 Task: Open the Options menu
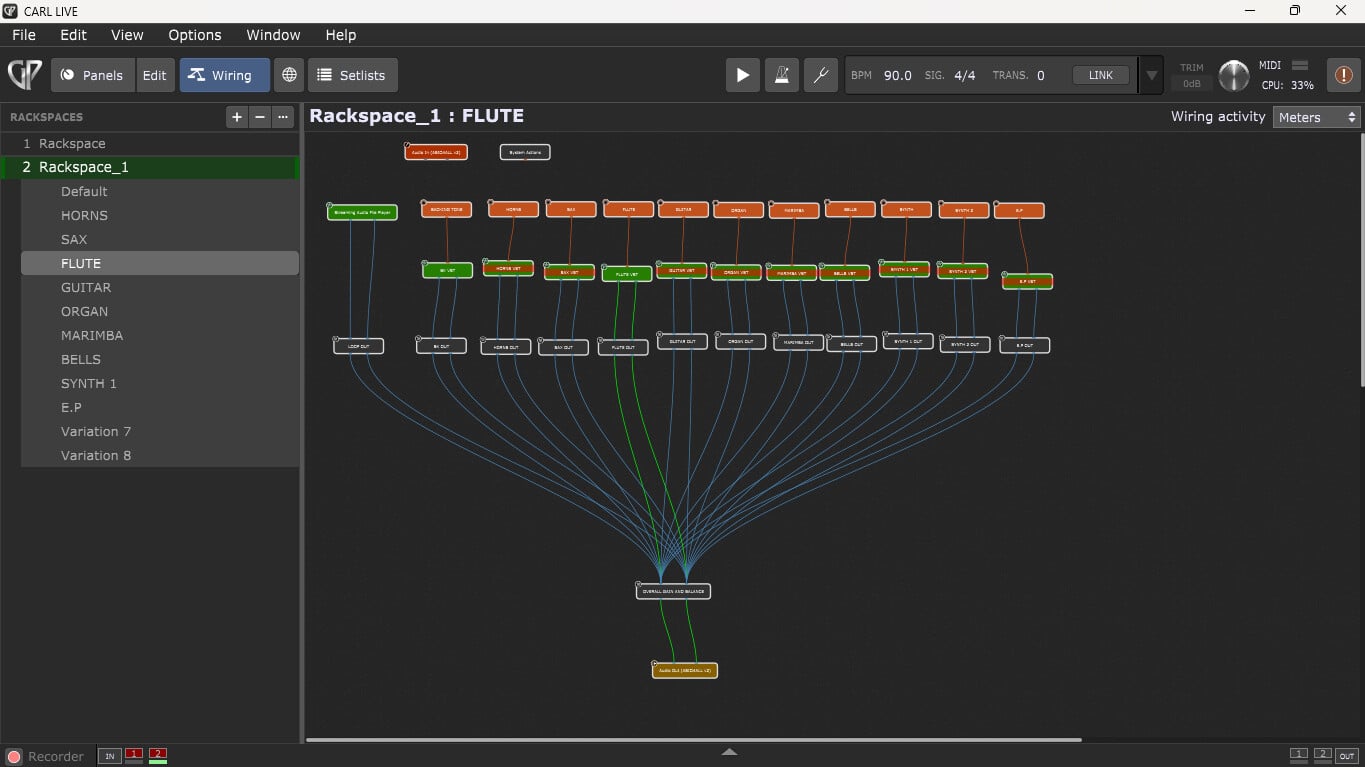point(194,35)
